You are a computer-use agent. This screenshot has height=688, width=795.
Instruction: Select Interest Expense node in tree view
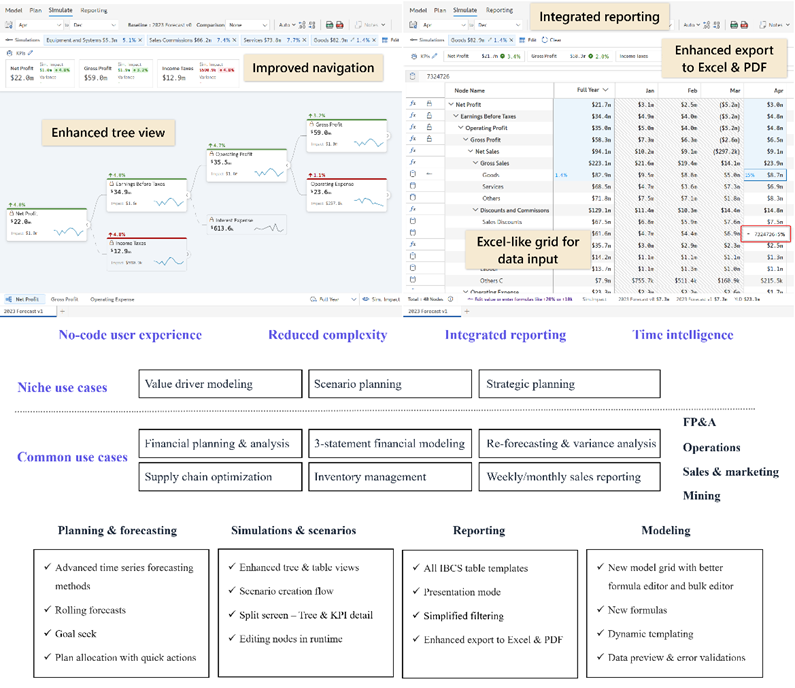247,225
